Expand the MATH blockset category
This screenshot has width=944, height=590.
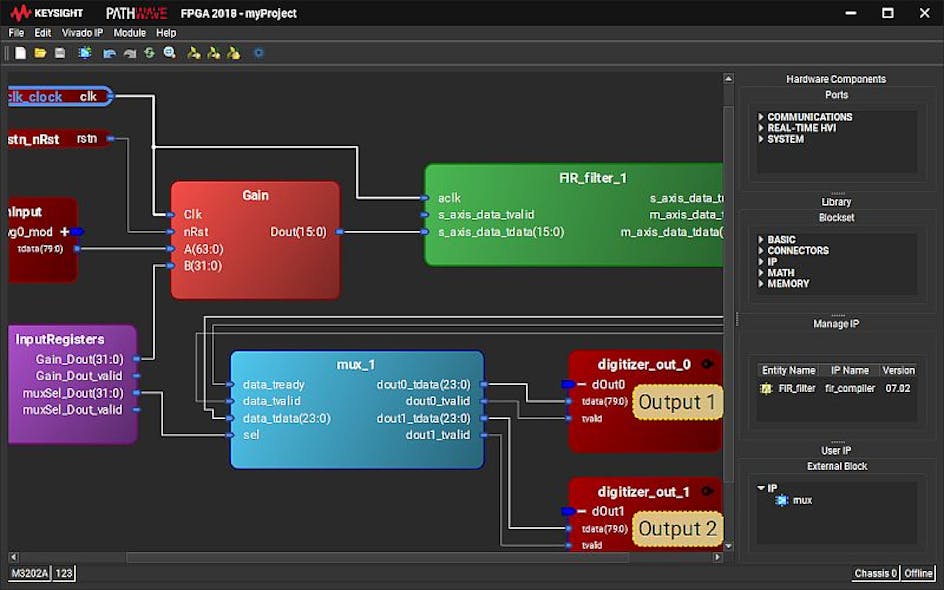pos(779,272)
